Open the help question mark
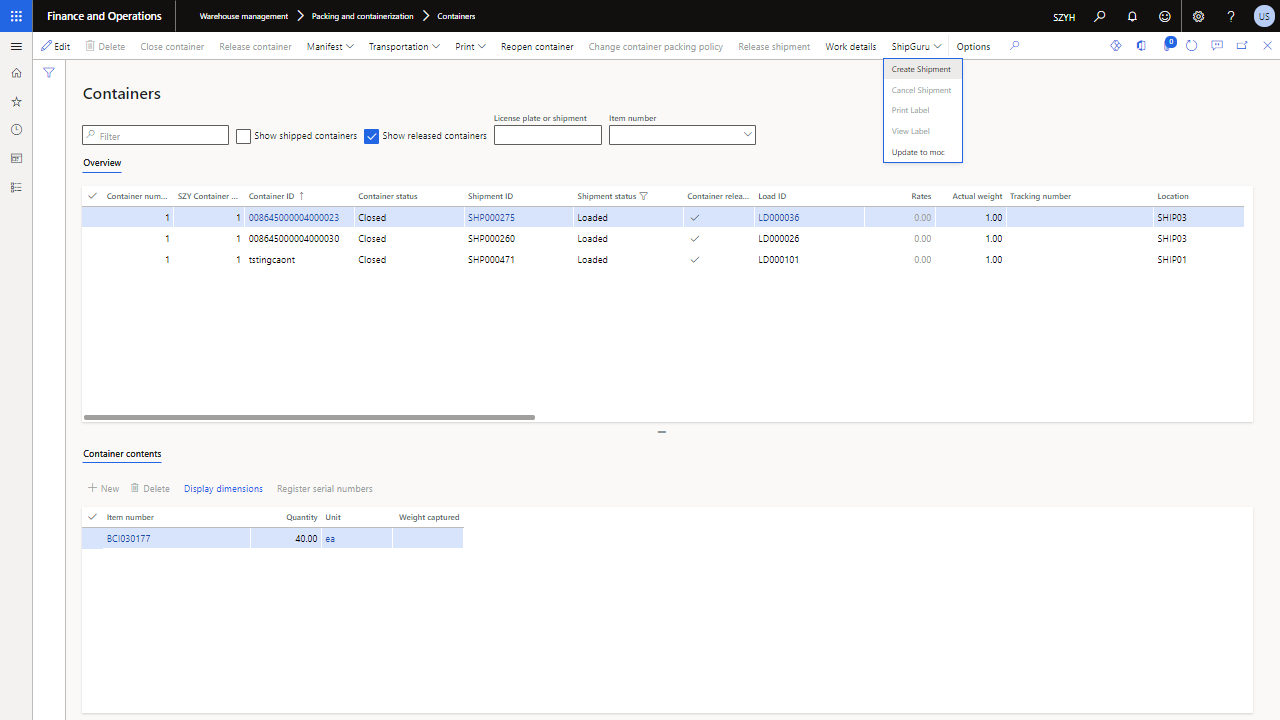 pyautogui.click(x=1231, y=16)
